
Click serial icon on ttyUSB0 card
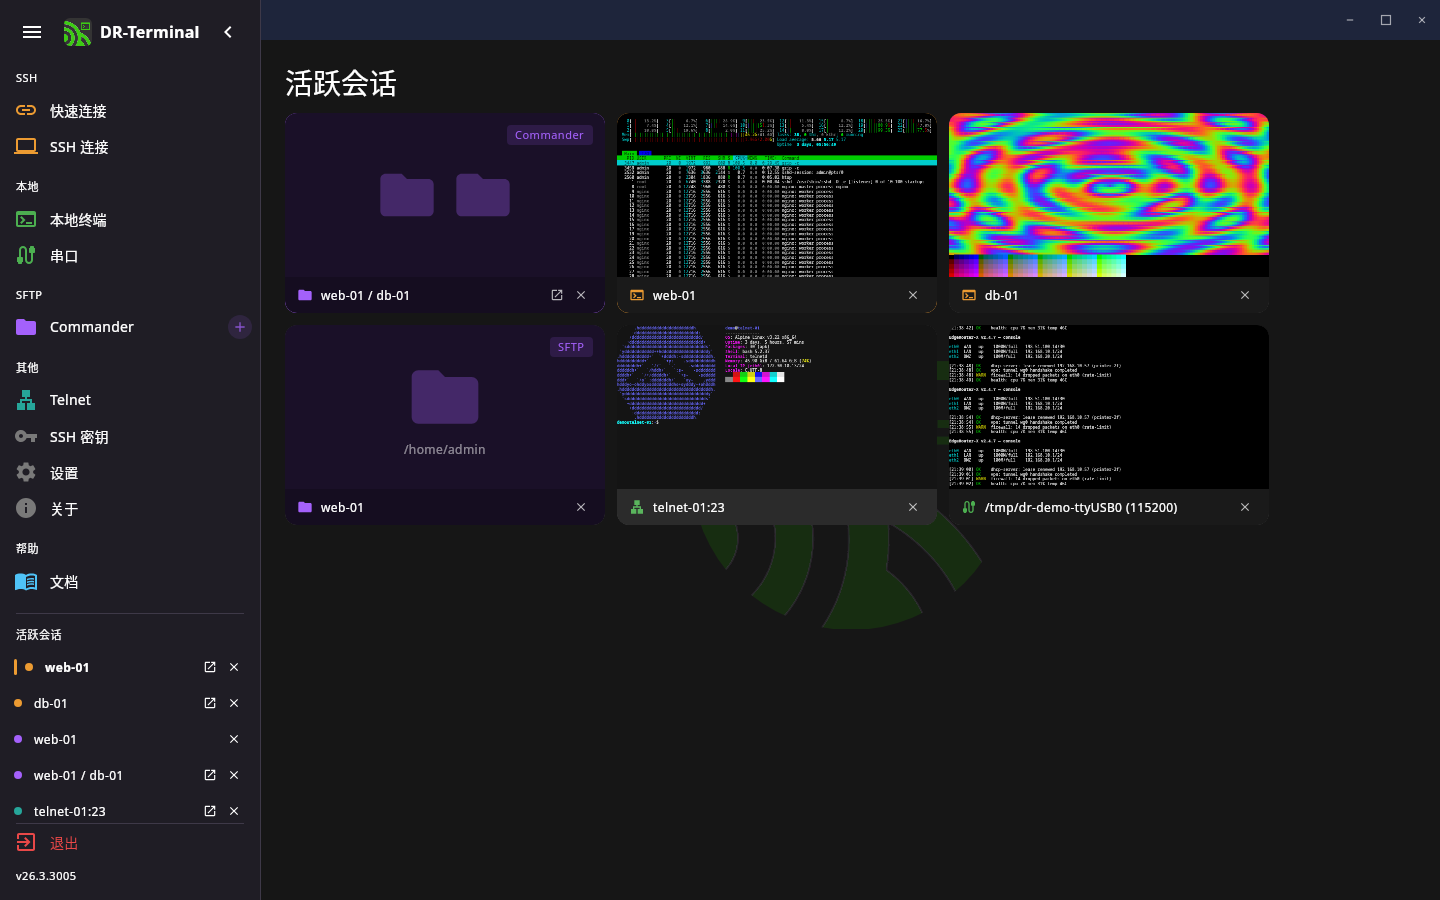click(x=969, y=507)
